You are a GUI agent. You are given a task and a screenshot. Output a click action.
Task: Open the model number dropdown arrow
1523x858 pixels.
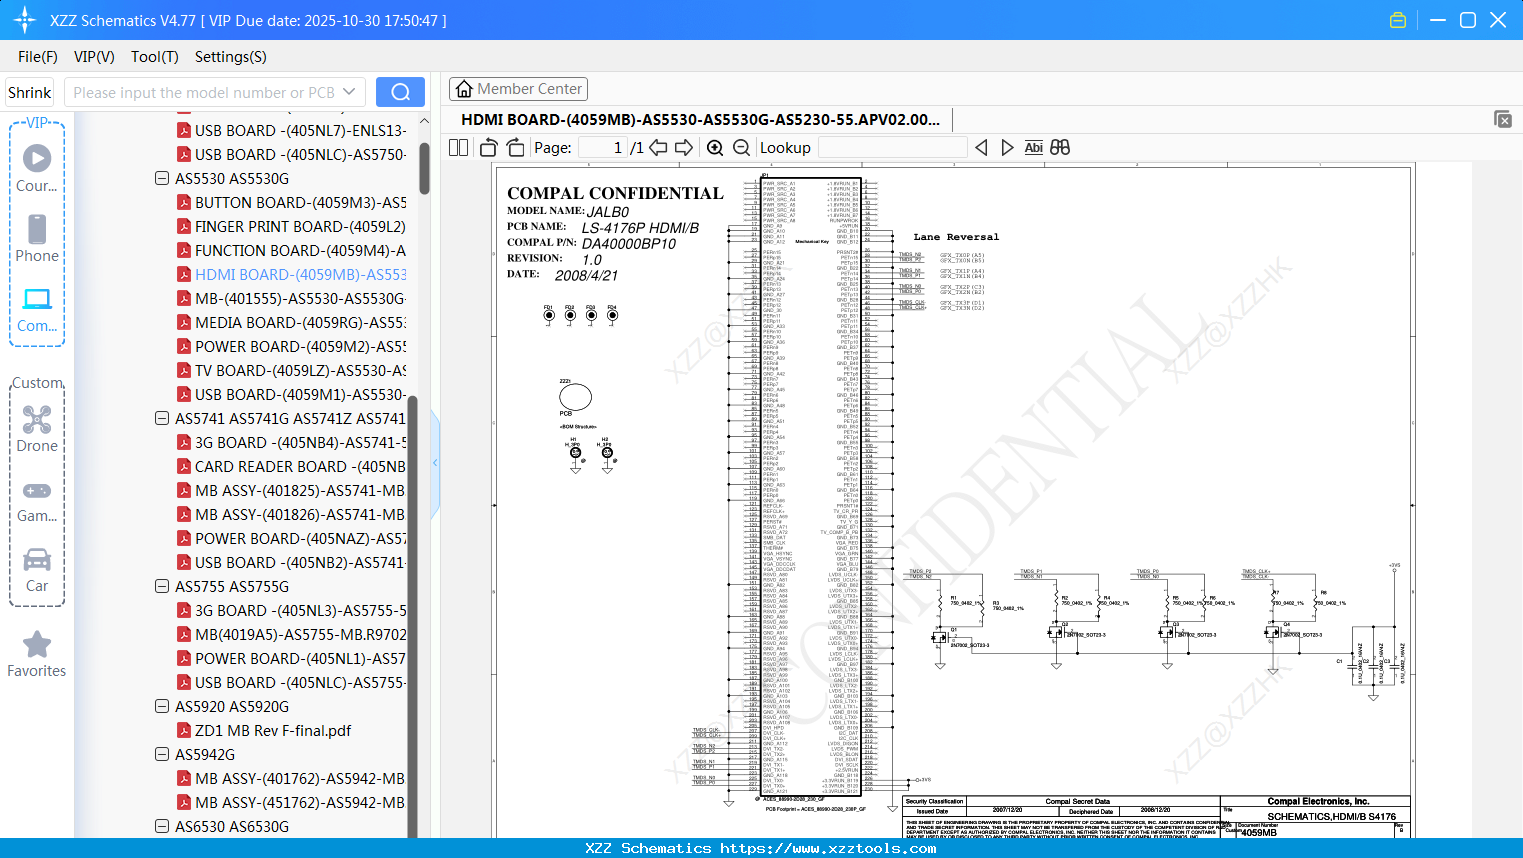click(349, 92)
